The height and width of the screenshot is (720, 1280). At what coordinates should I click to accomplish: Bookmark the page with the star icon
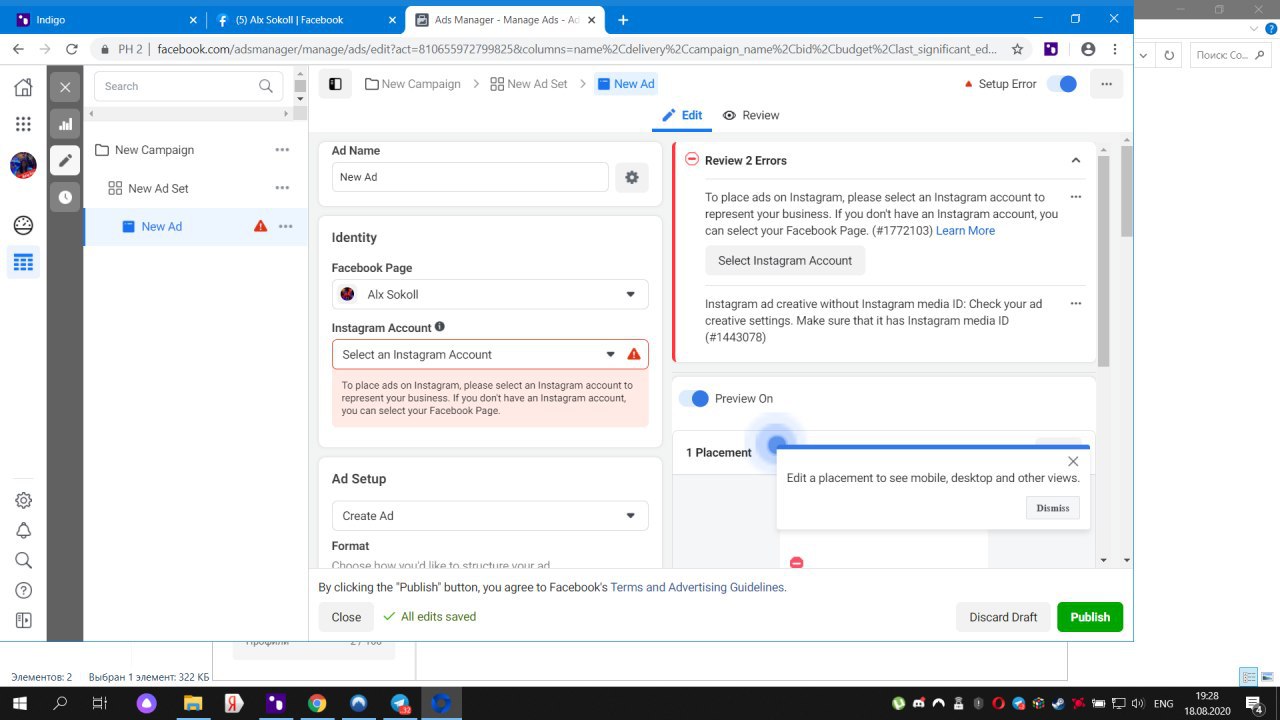[1017, 49]
